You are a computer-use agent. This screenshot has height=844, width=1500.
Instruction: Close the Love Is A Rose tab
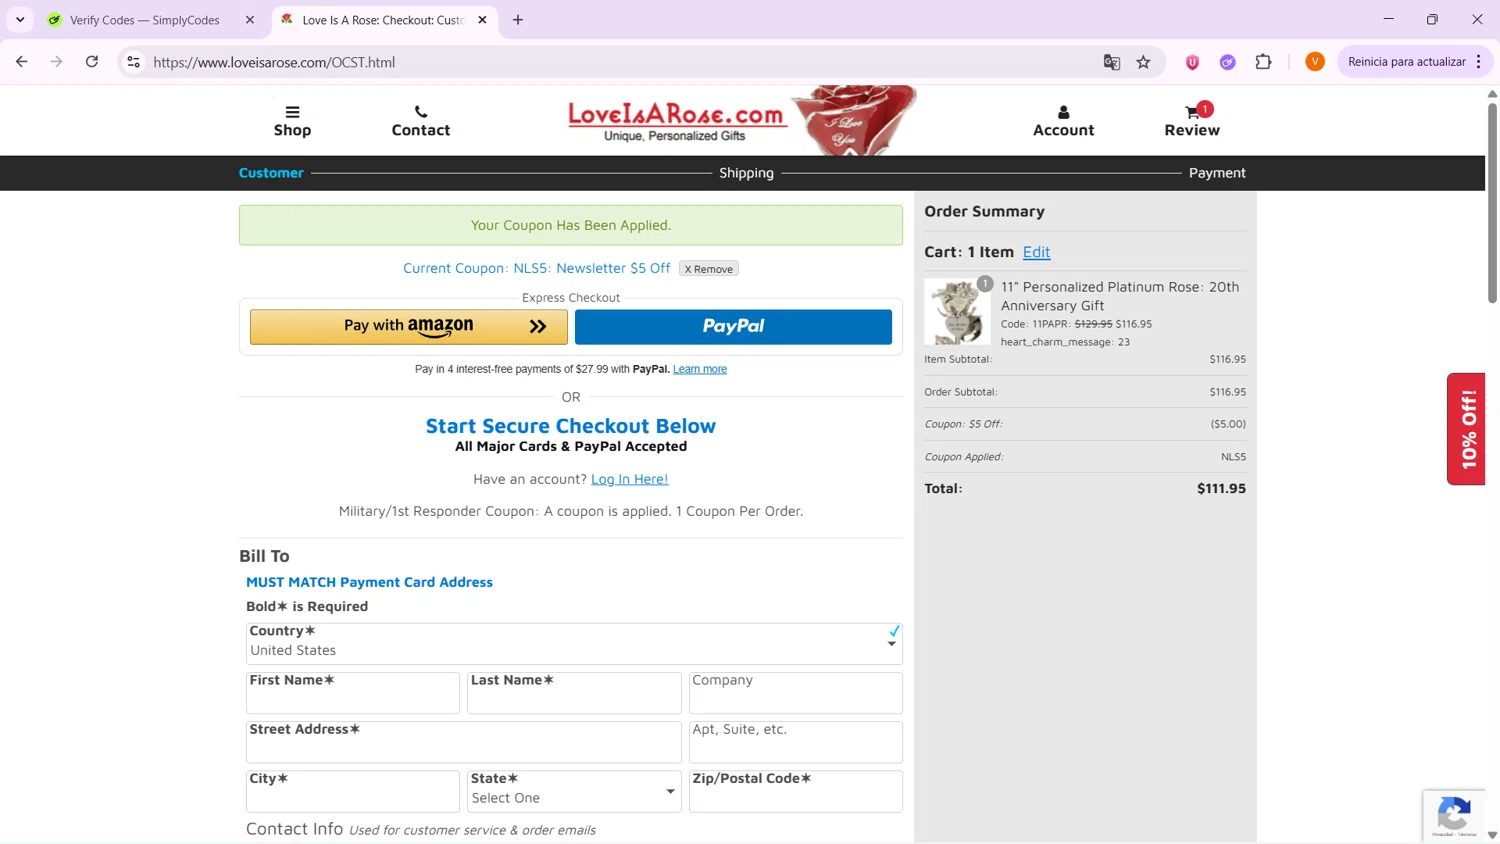[x=482, y=20]
